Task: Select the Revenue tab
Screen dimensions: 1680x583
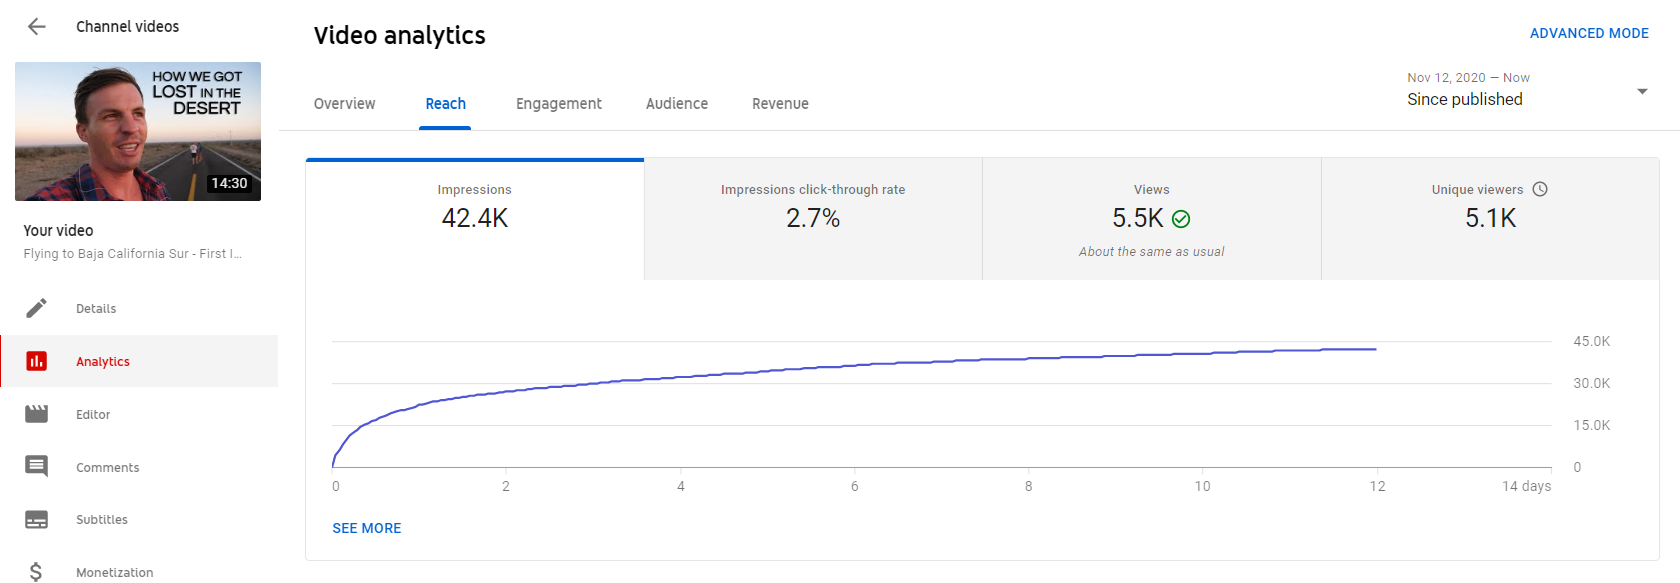Action: pos(780,104)
